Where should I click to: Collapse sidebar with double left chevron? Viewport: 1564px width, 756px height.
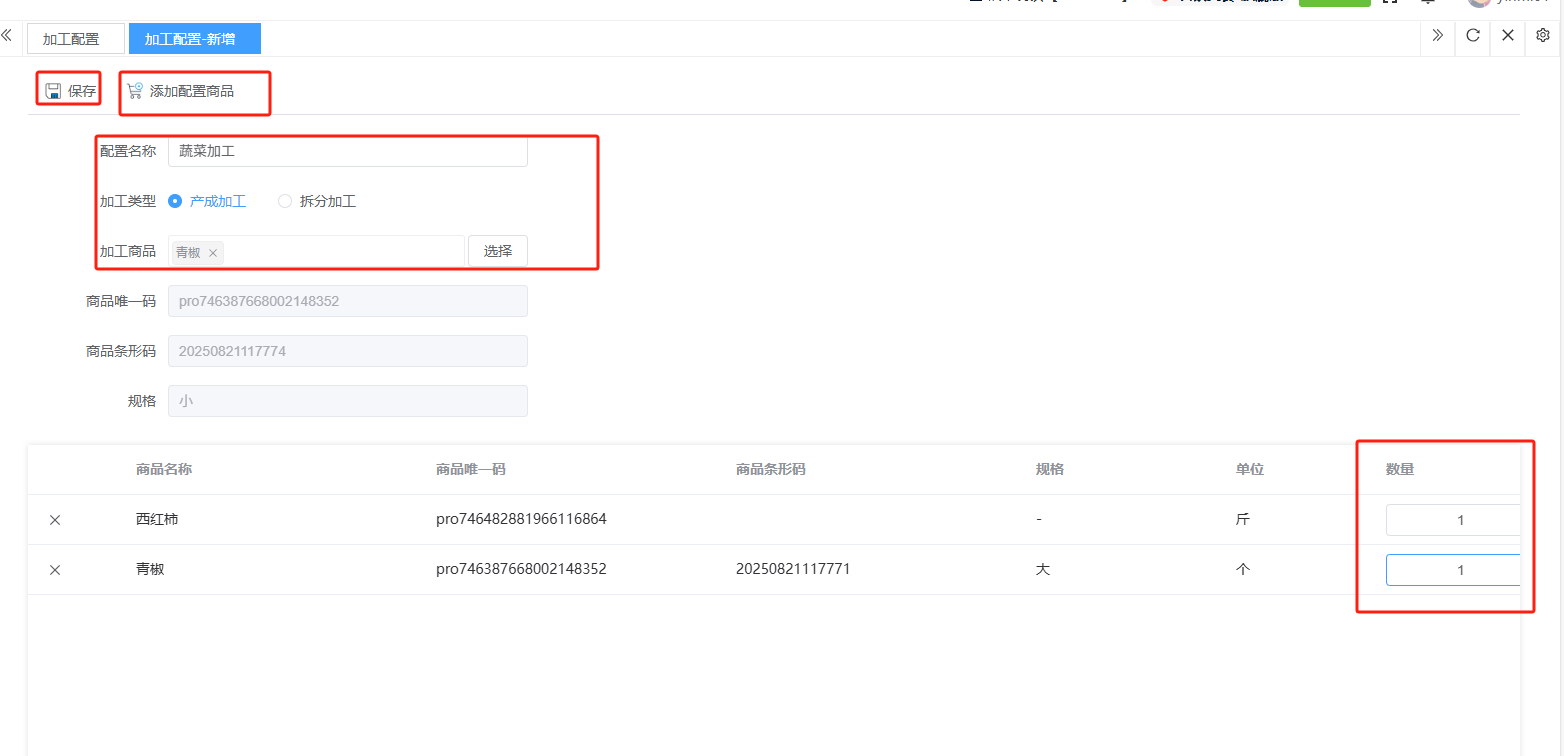click(7, 36)
